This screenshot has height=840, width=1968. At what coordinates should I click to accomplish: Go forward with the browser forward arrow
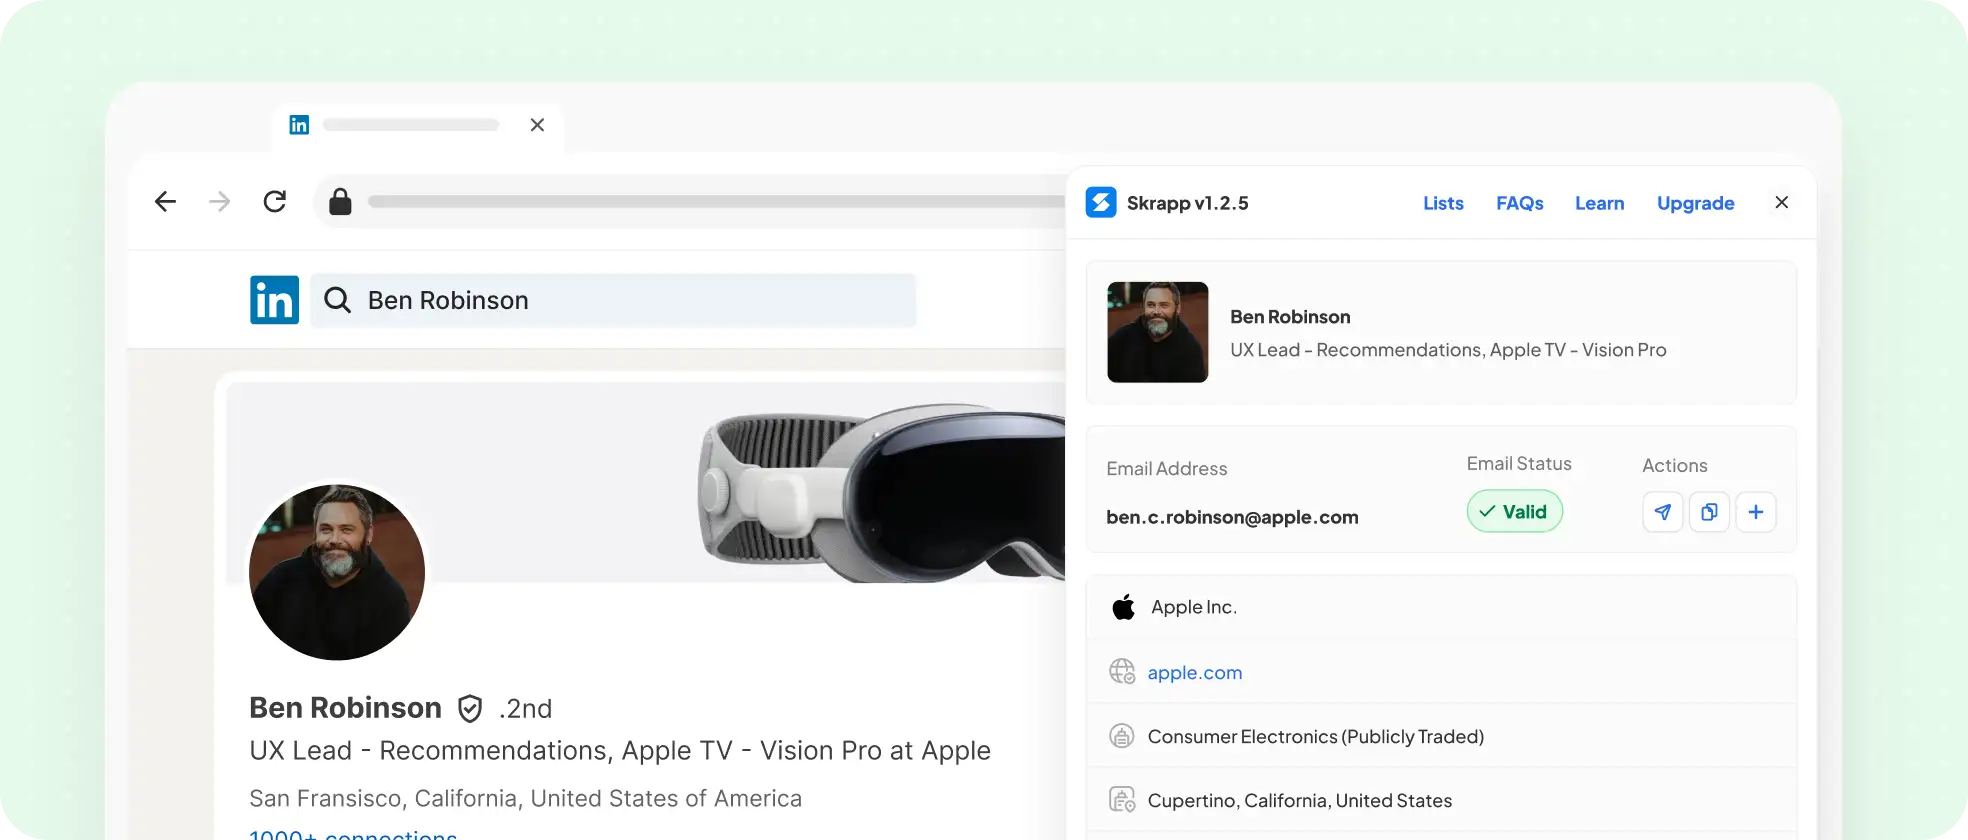click(219, 202)
